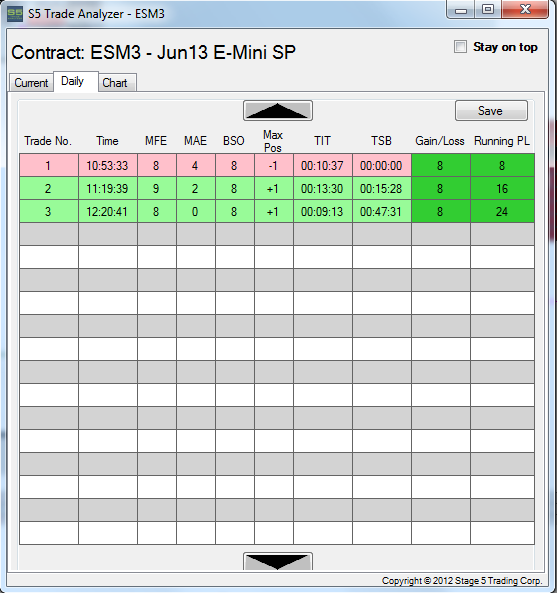Image resolution: width=557 pixels, height=593 pixels.
Task: Click the TSB value 00:00:00
Action: pos(382,165)
